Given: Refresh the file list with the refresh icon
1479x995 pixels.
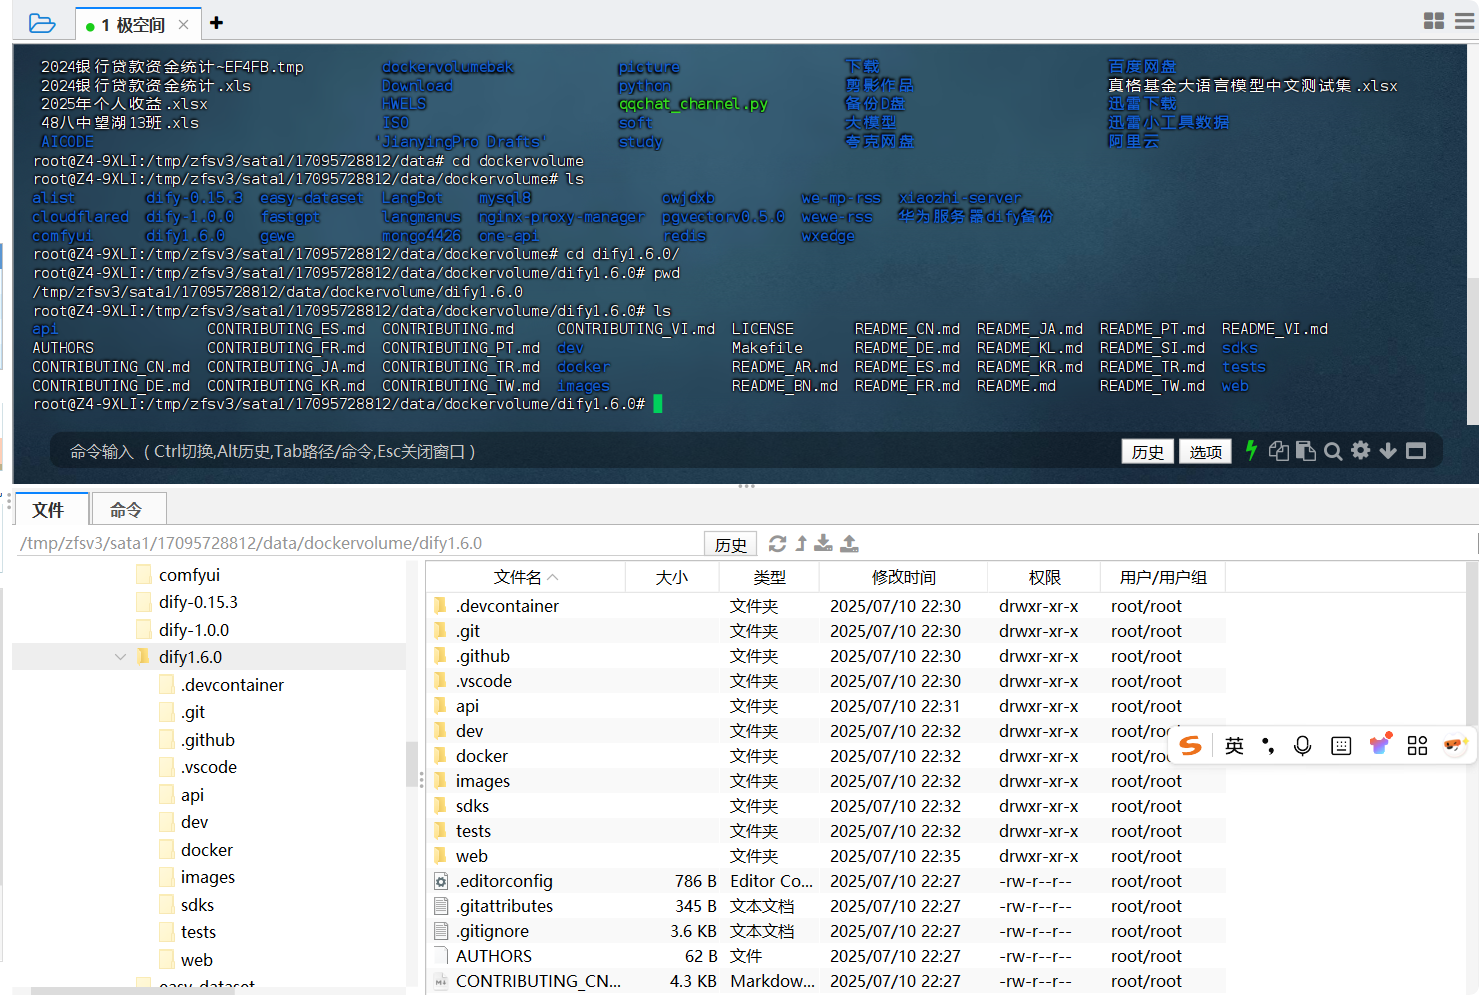Looking at the screenshot, I should click(x=778, y=543).
